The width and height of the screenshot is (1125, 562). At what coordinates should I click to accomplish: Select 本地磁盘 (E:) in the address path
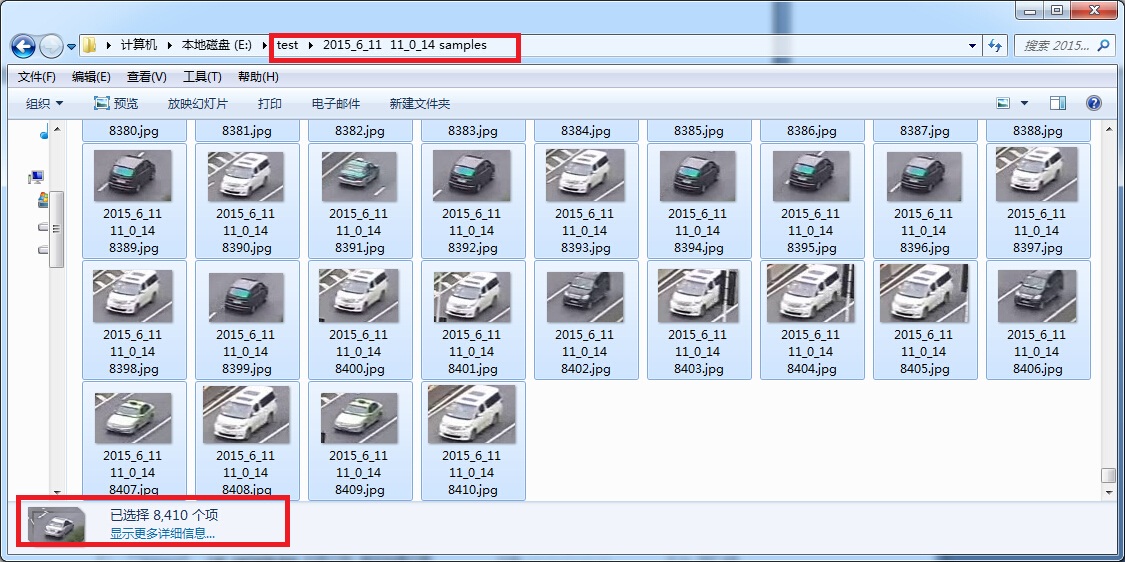point(217,45)
